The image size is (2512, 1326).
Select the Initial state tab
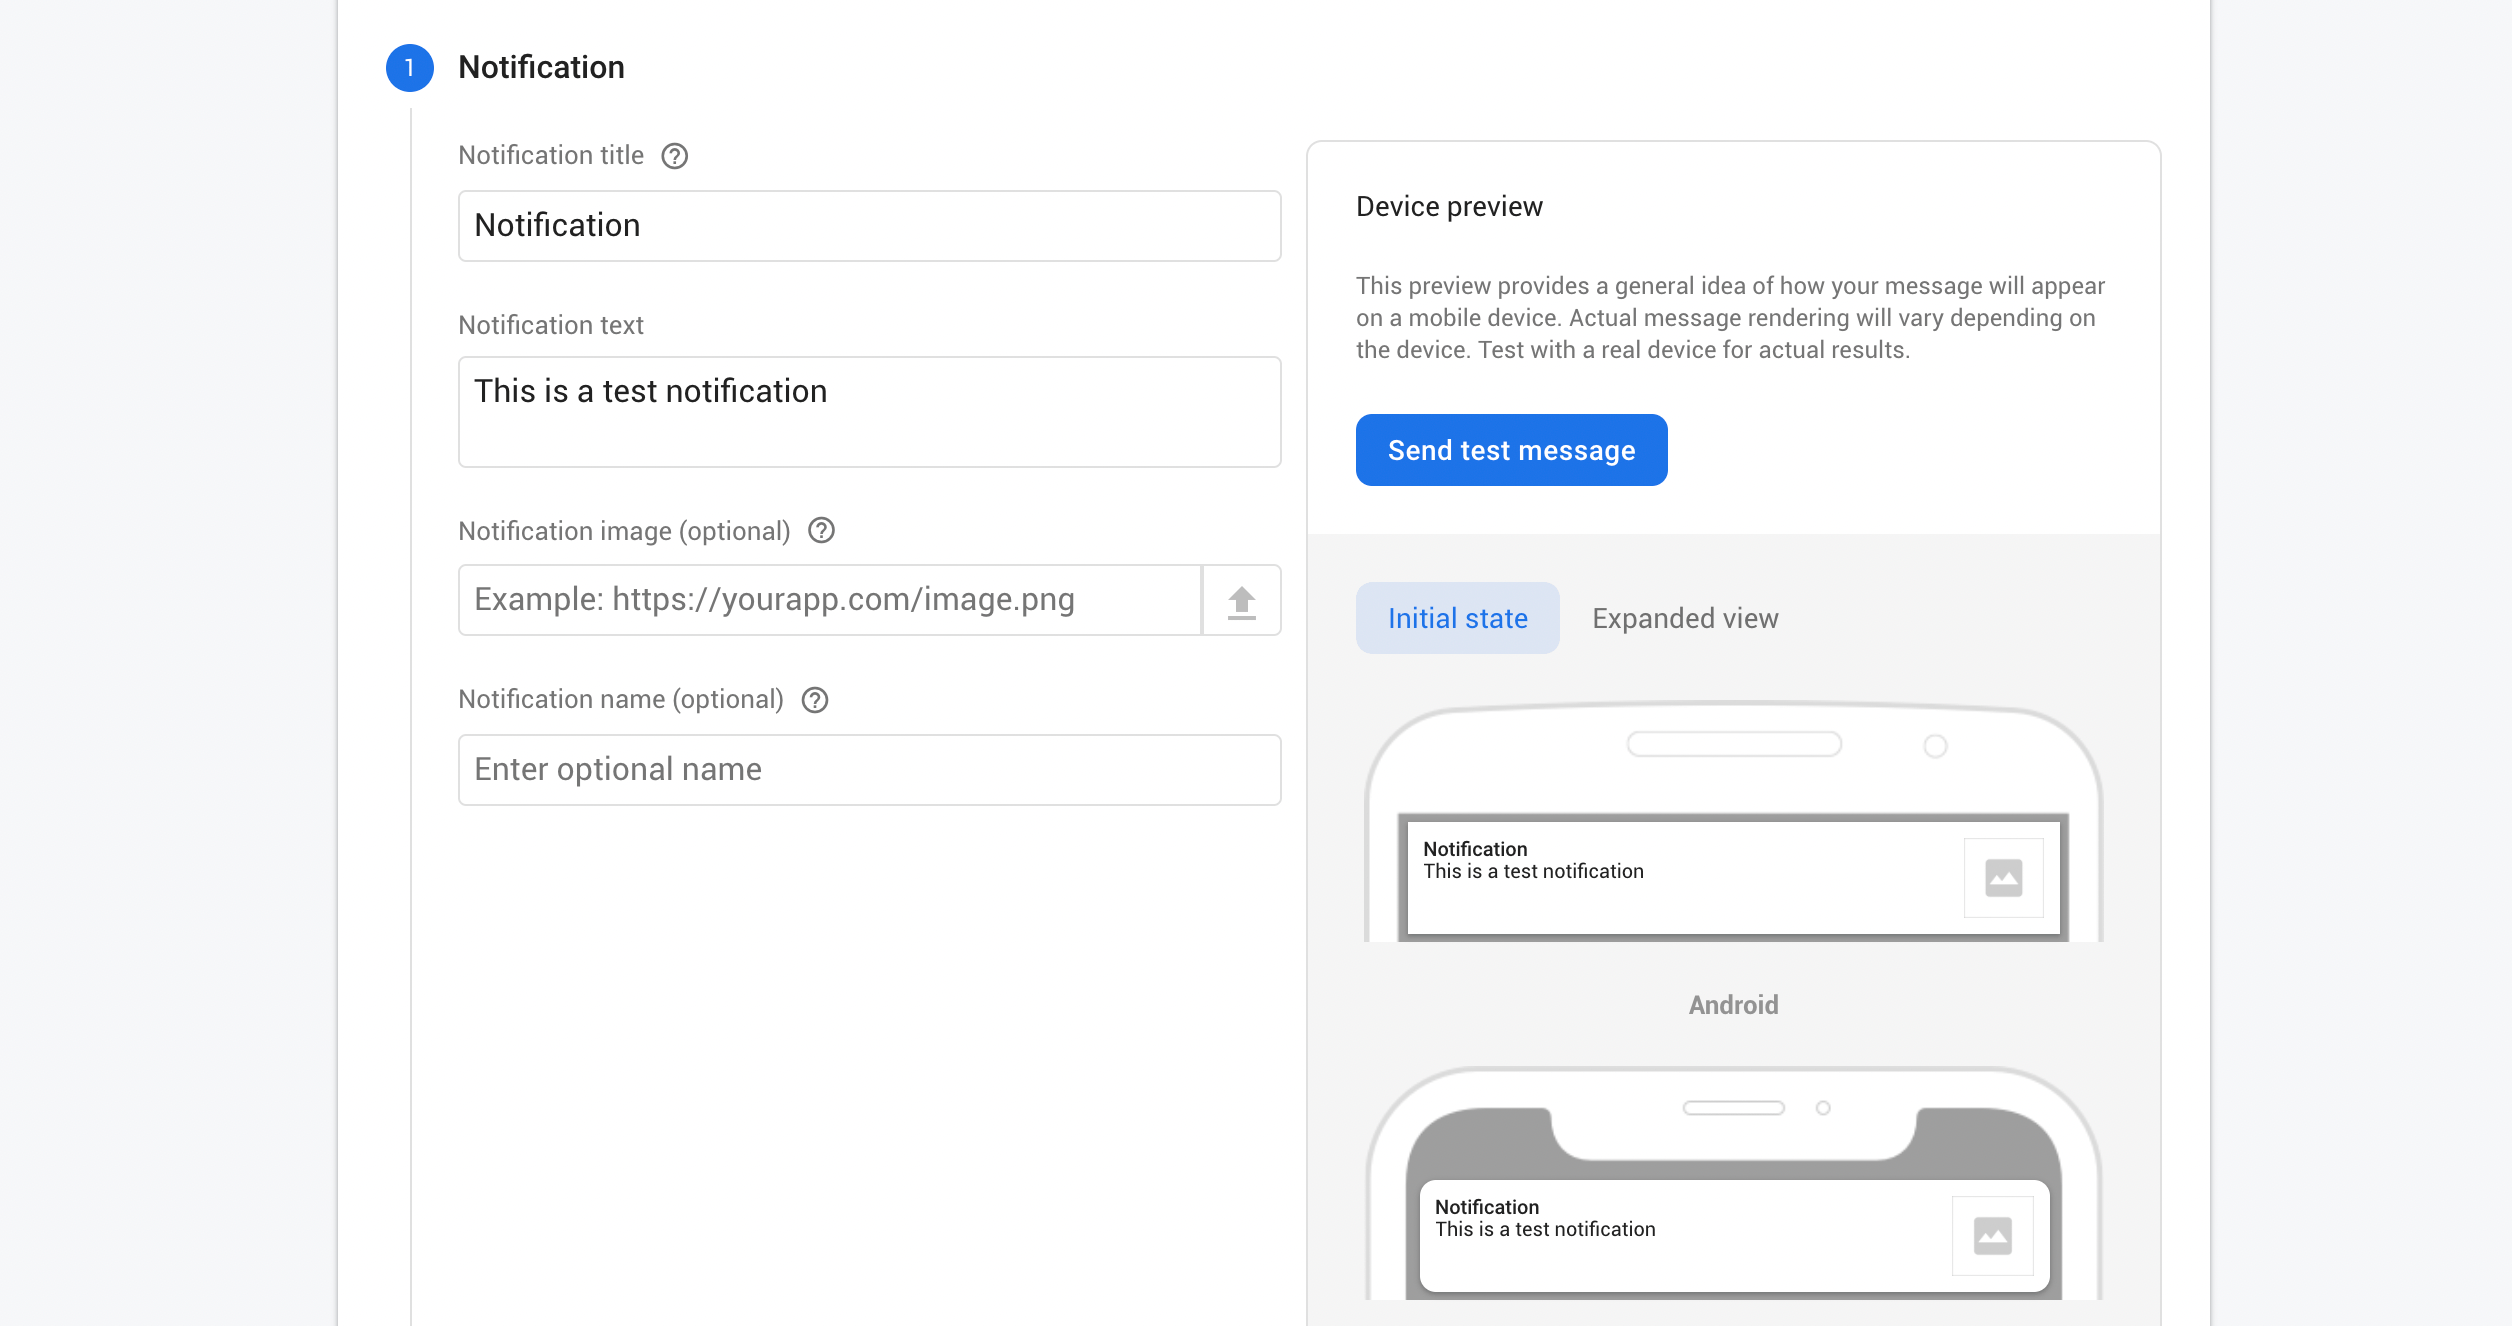pos(1457,618)
